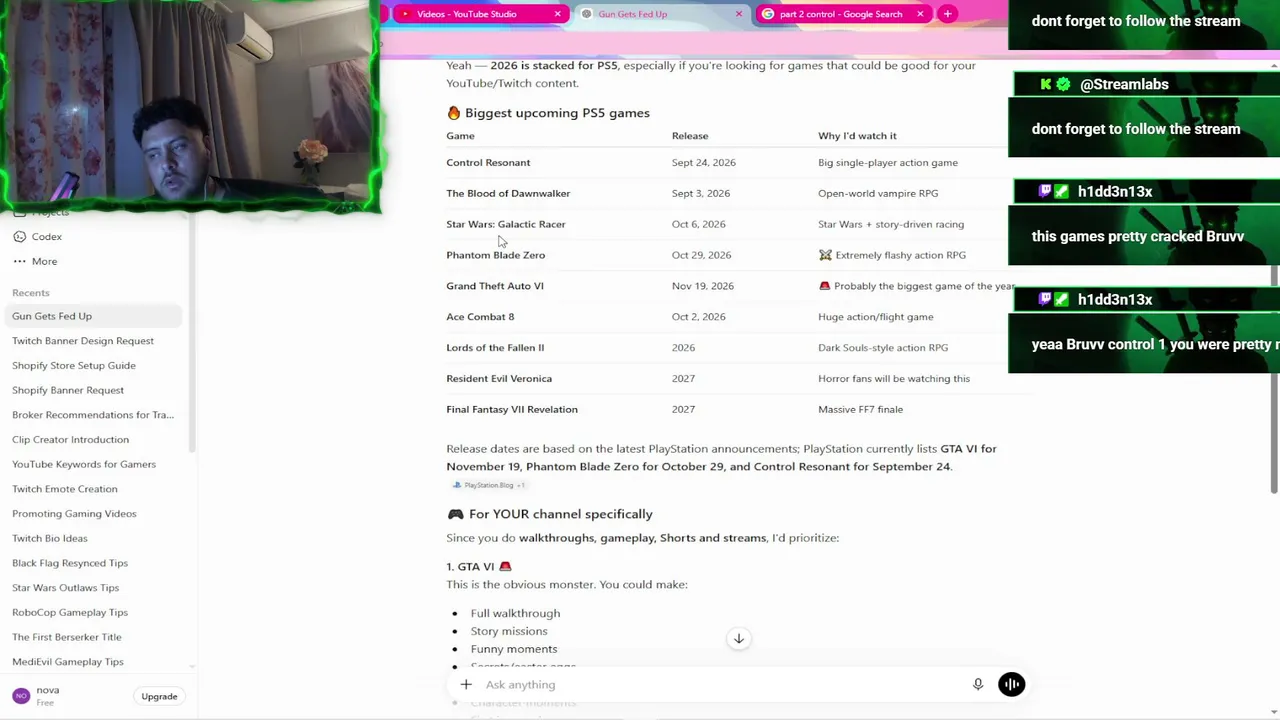Screen dimensions: 1280x720
Task: Switch to the Gun Gets Fed Up browser tab
Action: (x=661, y=14)
